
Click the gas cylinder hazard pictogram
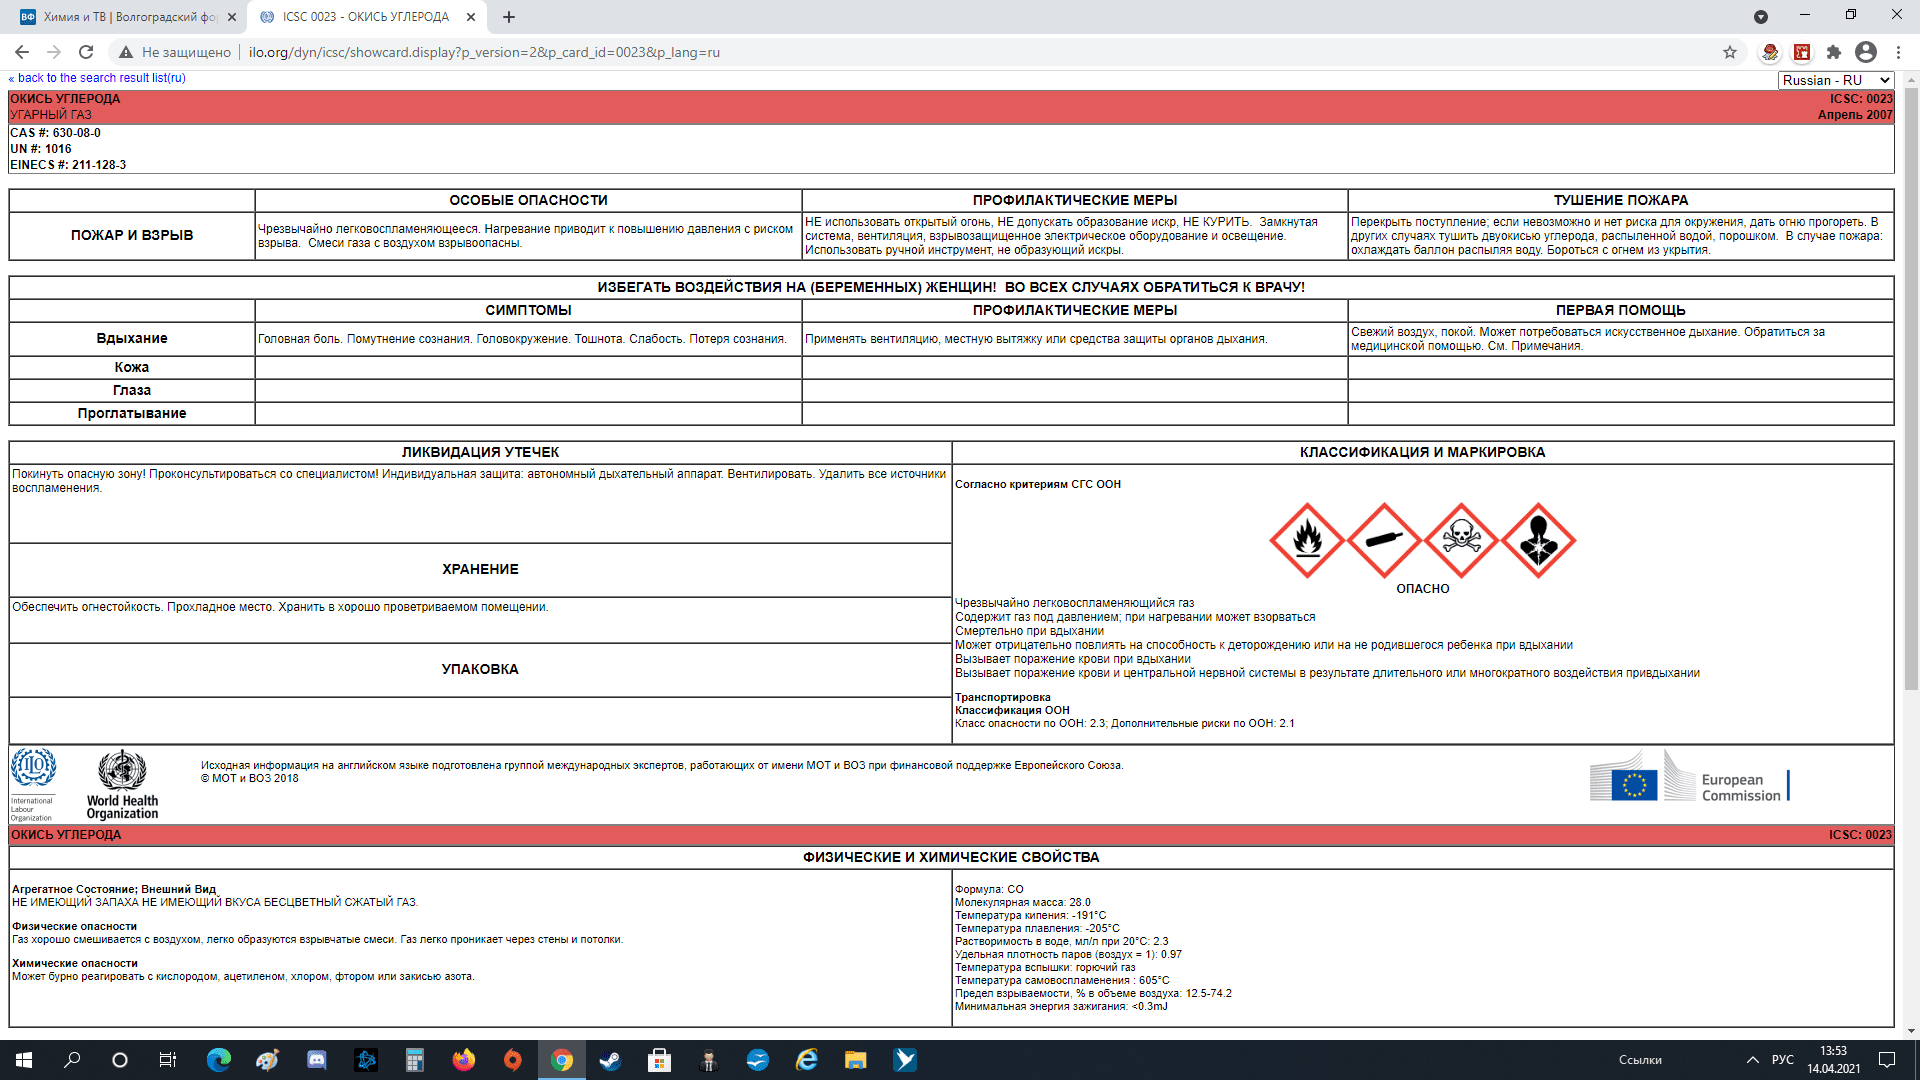coord(1384,540)
